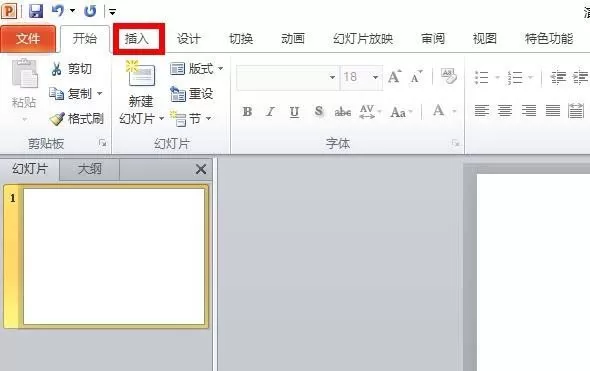Toggle text Shadow (S) formatting
Screen dimensions: 590x371
point(319,111)
